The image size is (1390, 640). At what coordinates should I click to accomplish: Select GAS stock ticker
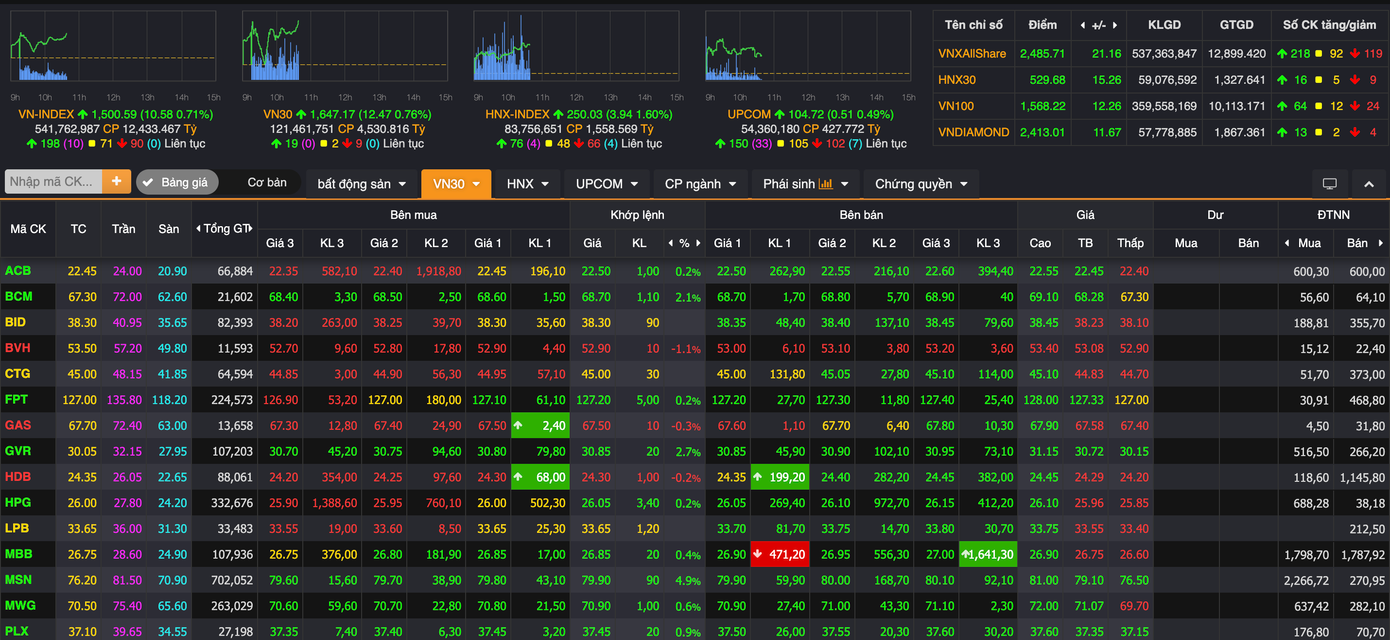coord(18,425)
